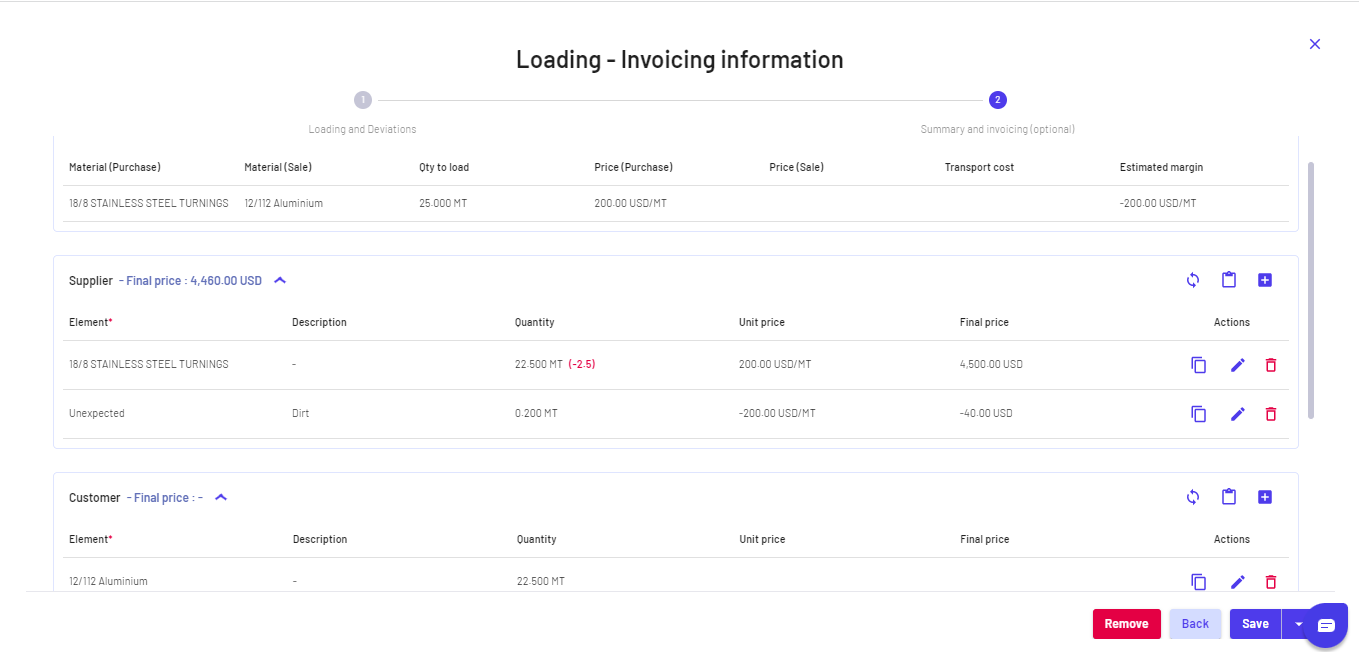
Task: Click the vertical scrollbar thumb
Action: click(x=1311, y=290)
